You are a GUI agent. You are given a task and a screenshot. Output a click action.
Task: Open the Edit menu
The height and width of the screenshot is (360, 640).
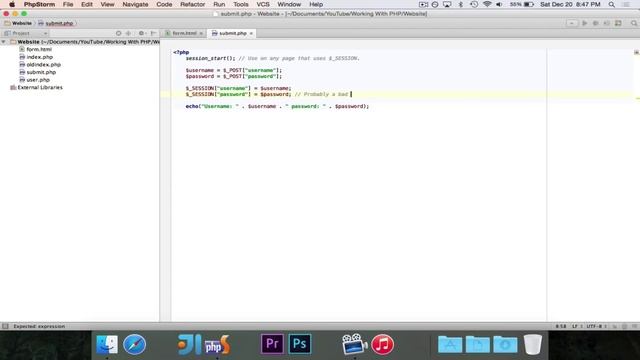pos(87,4)
